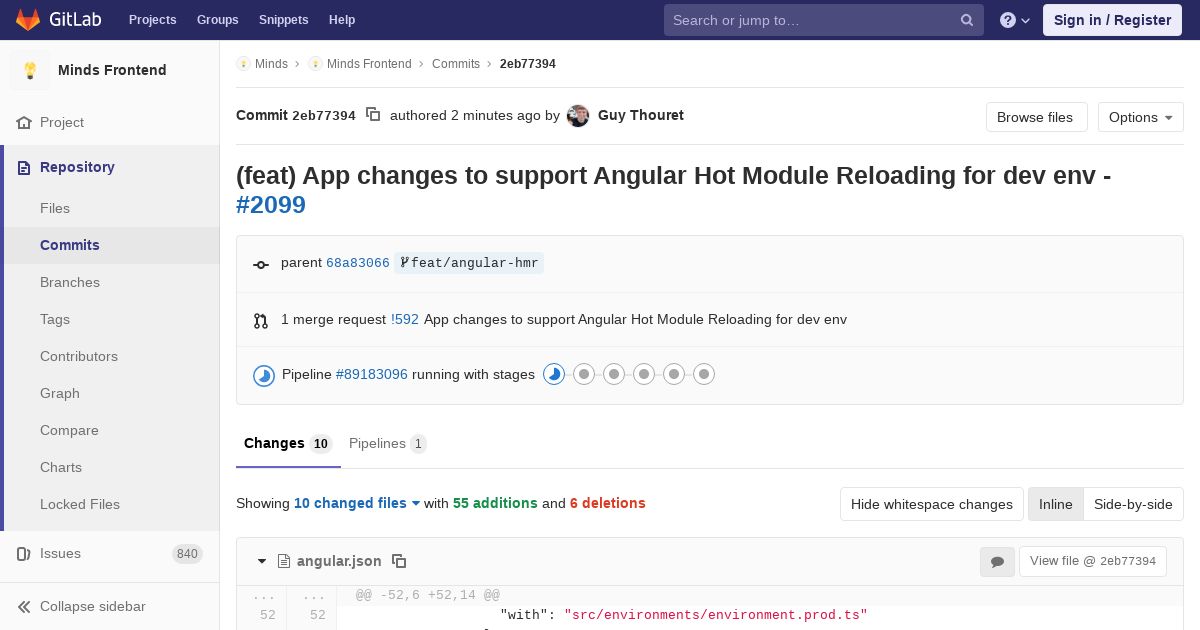Click the Minds breadcrumb link
The image size is (1200, 630).
tap(271, 64)
